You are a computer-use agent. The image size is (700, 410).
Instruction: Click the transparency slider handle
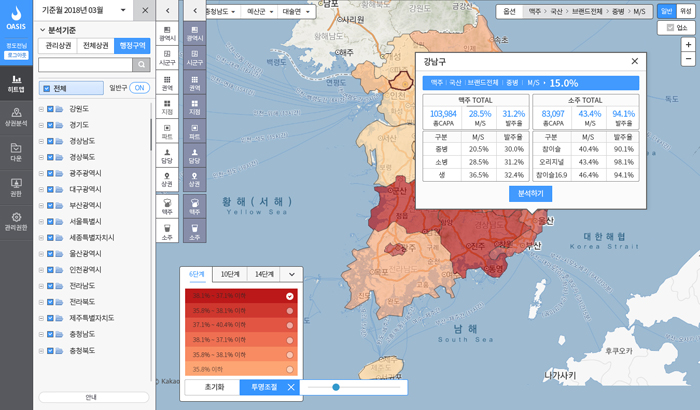click(x=336, y=387)
